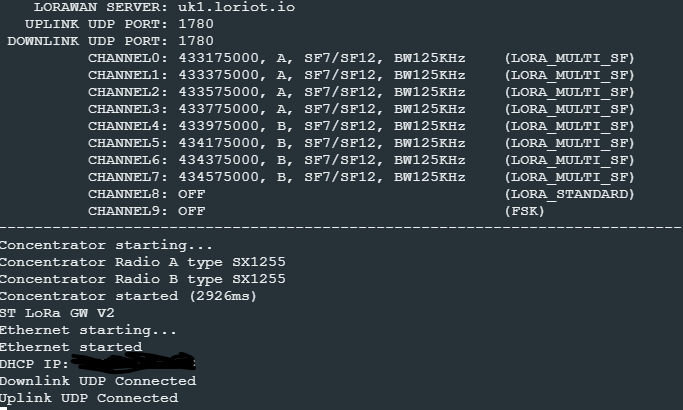Click the CHANNEL0 frequency 433175000
This screenshot has height=410, width=683.
tap(216, 58)
